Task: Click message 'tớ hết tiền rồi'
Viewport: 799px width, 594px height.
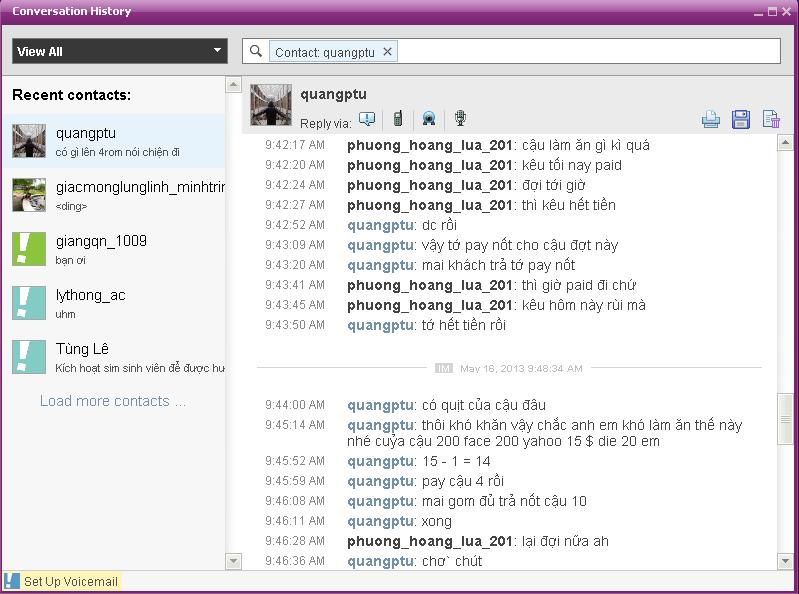Action: coord(464,325)
